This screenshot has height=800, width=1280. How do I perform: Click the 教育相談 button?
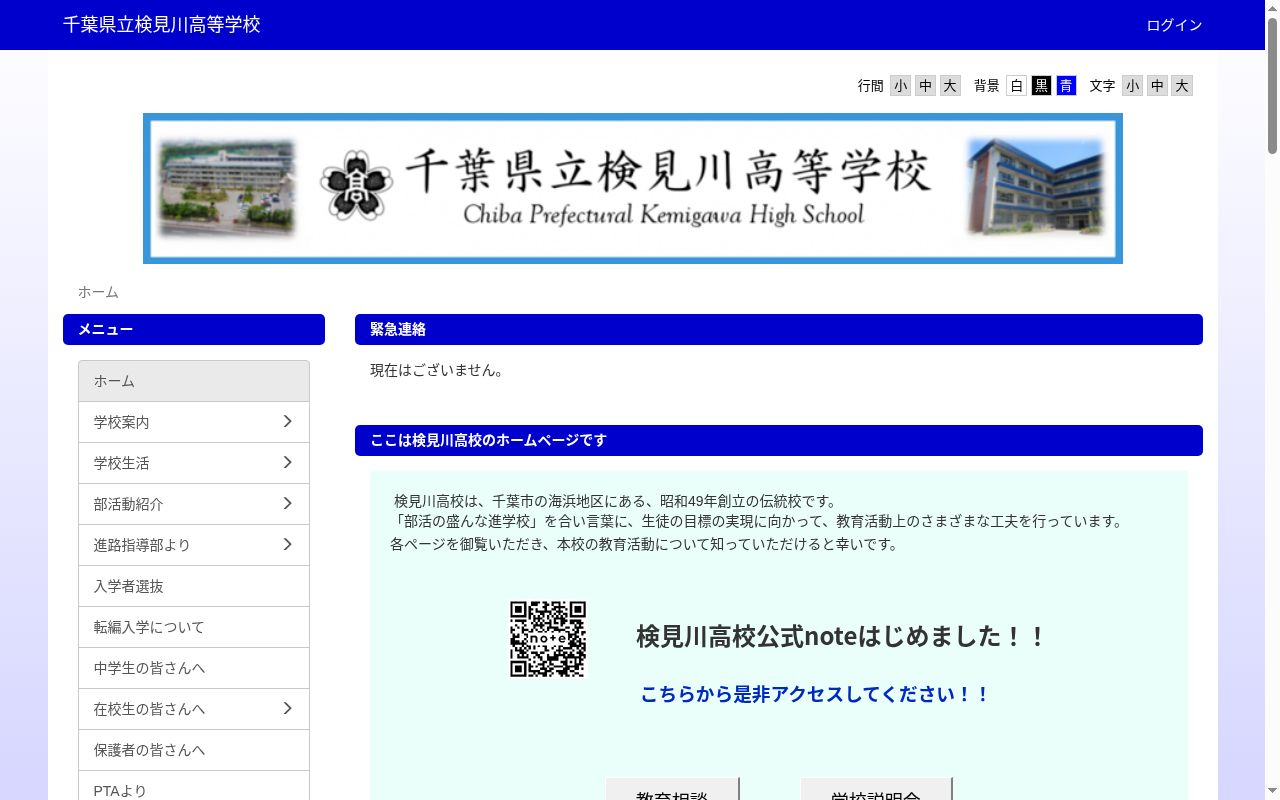click(x=672, y=790)
